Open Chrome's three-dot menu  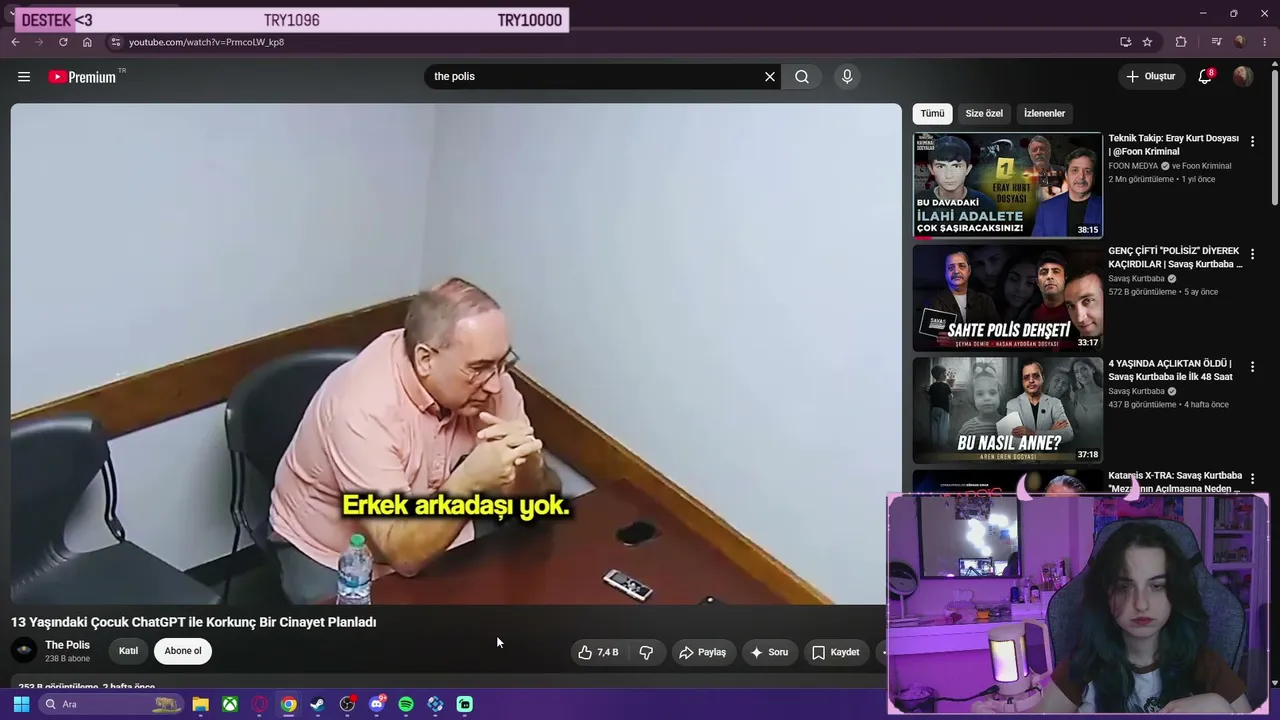(x=1263, y=42)
